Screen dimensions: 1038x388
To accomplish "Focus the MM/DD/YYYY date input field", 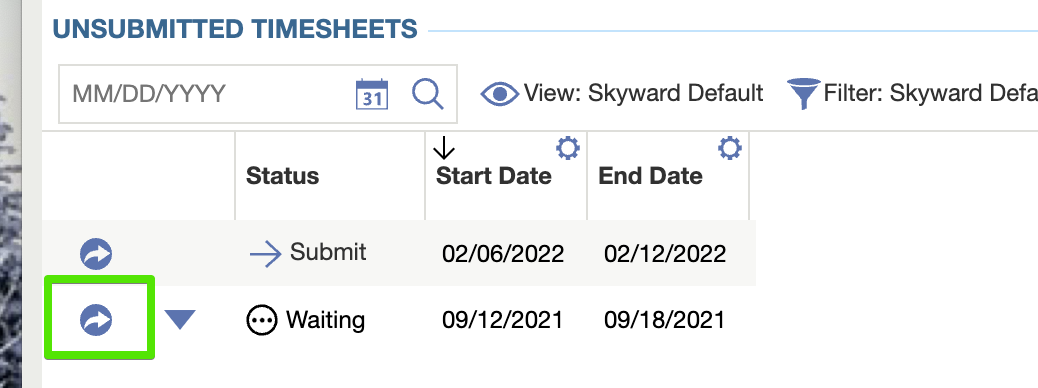I will 205,94.
